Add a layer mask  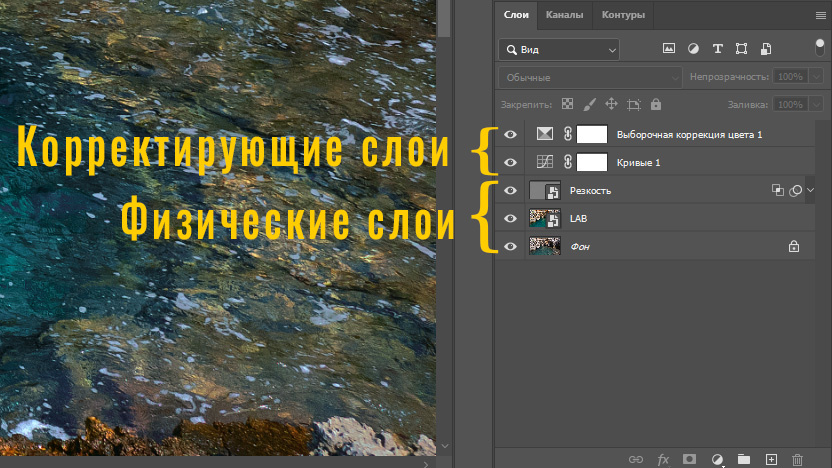click(689, 459)
